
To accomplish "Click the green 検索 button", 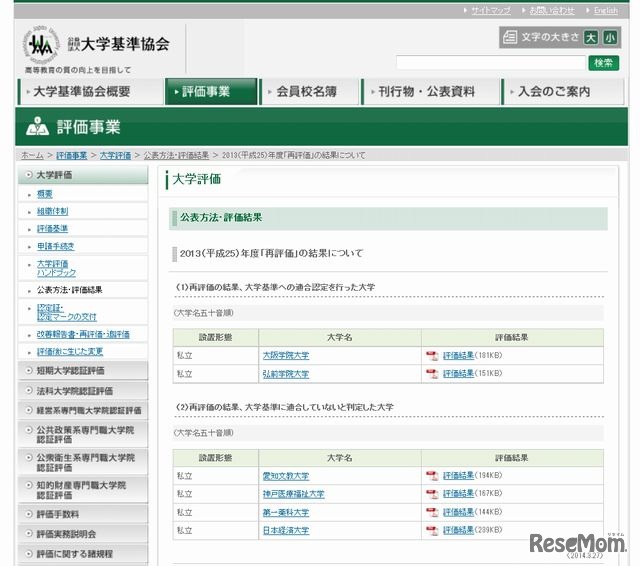I will (603, 63).
